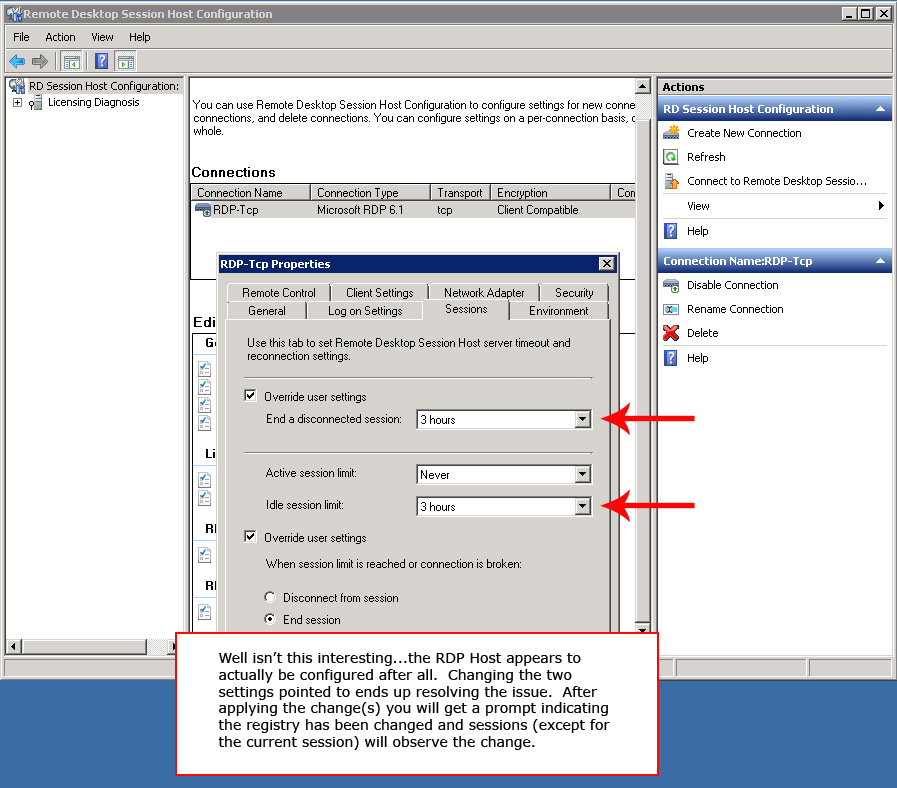Open the Action menu
This screenshot has width=897, height=788.
click(x=60, y=37)
